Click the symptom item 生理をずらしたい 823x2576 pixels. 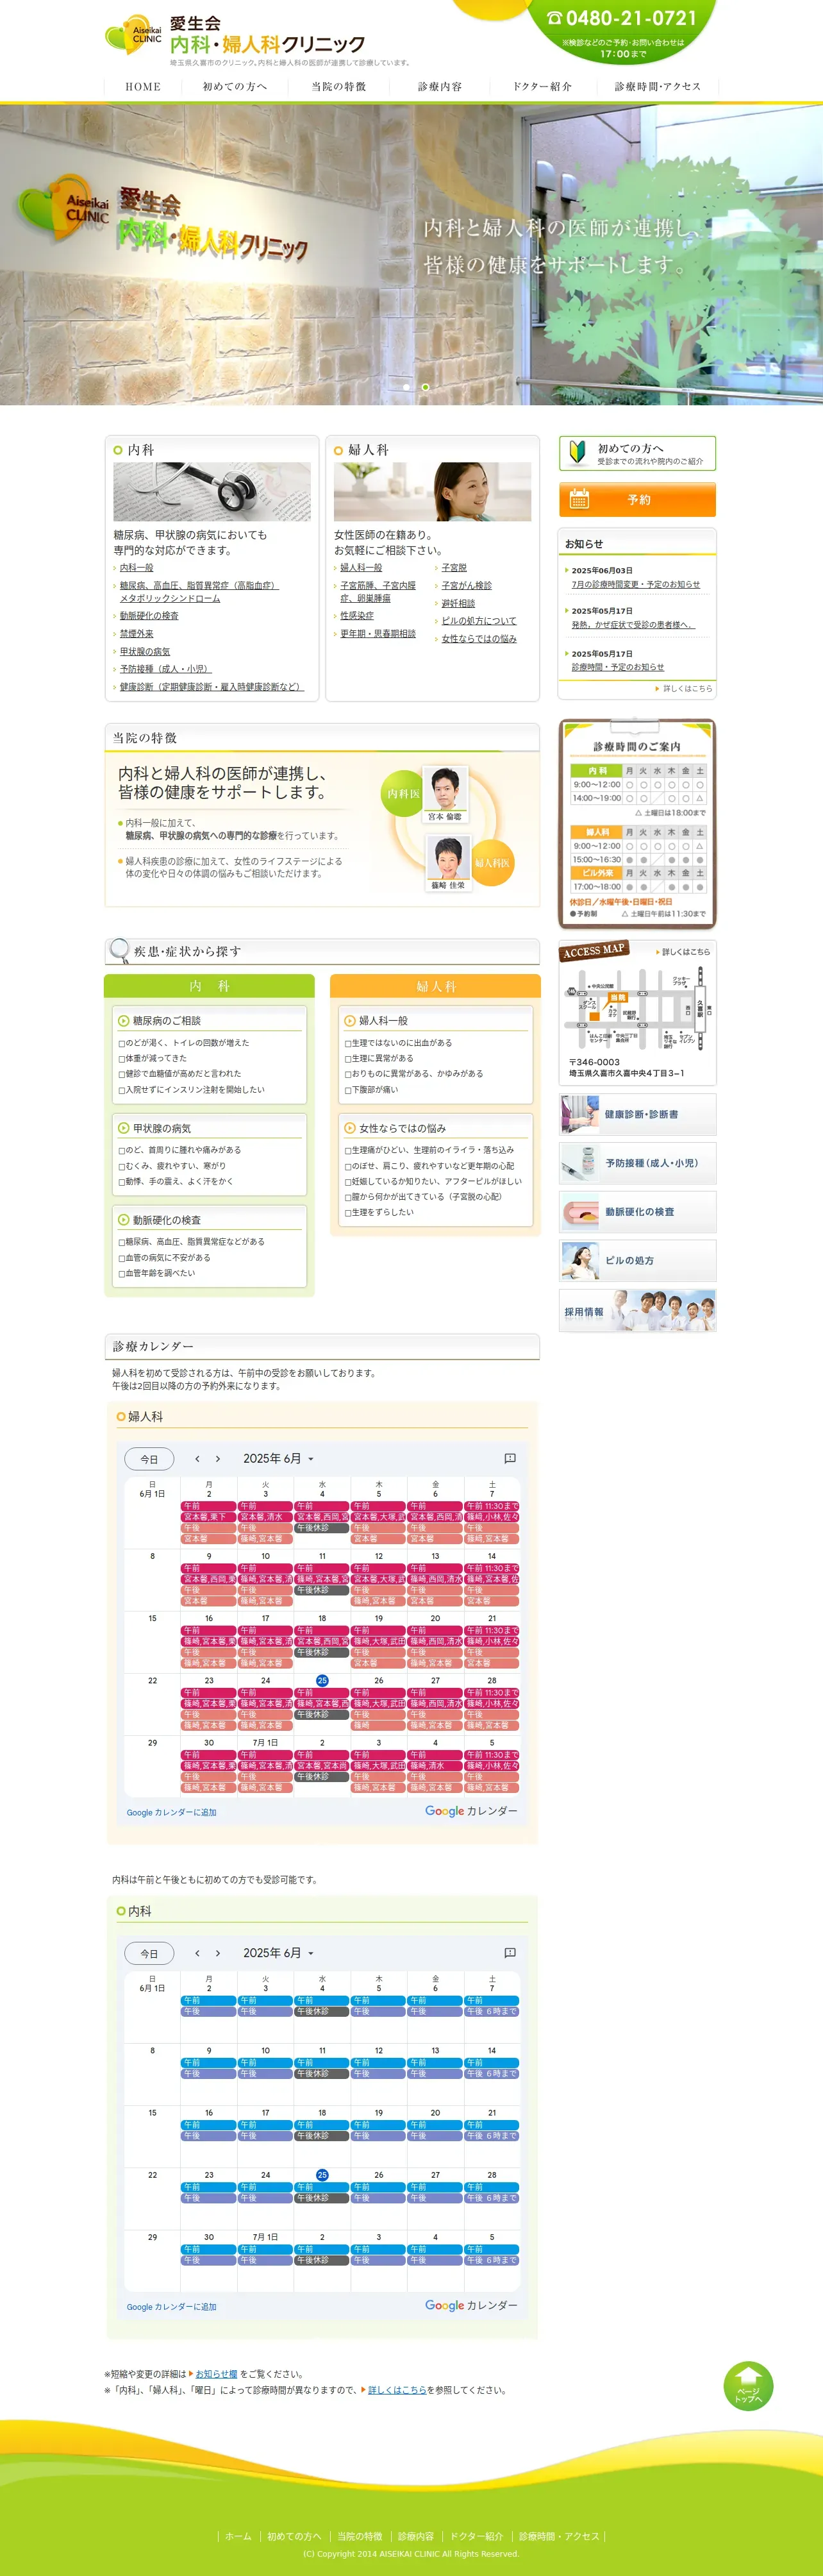[379, 1212]
